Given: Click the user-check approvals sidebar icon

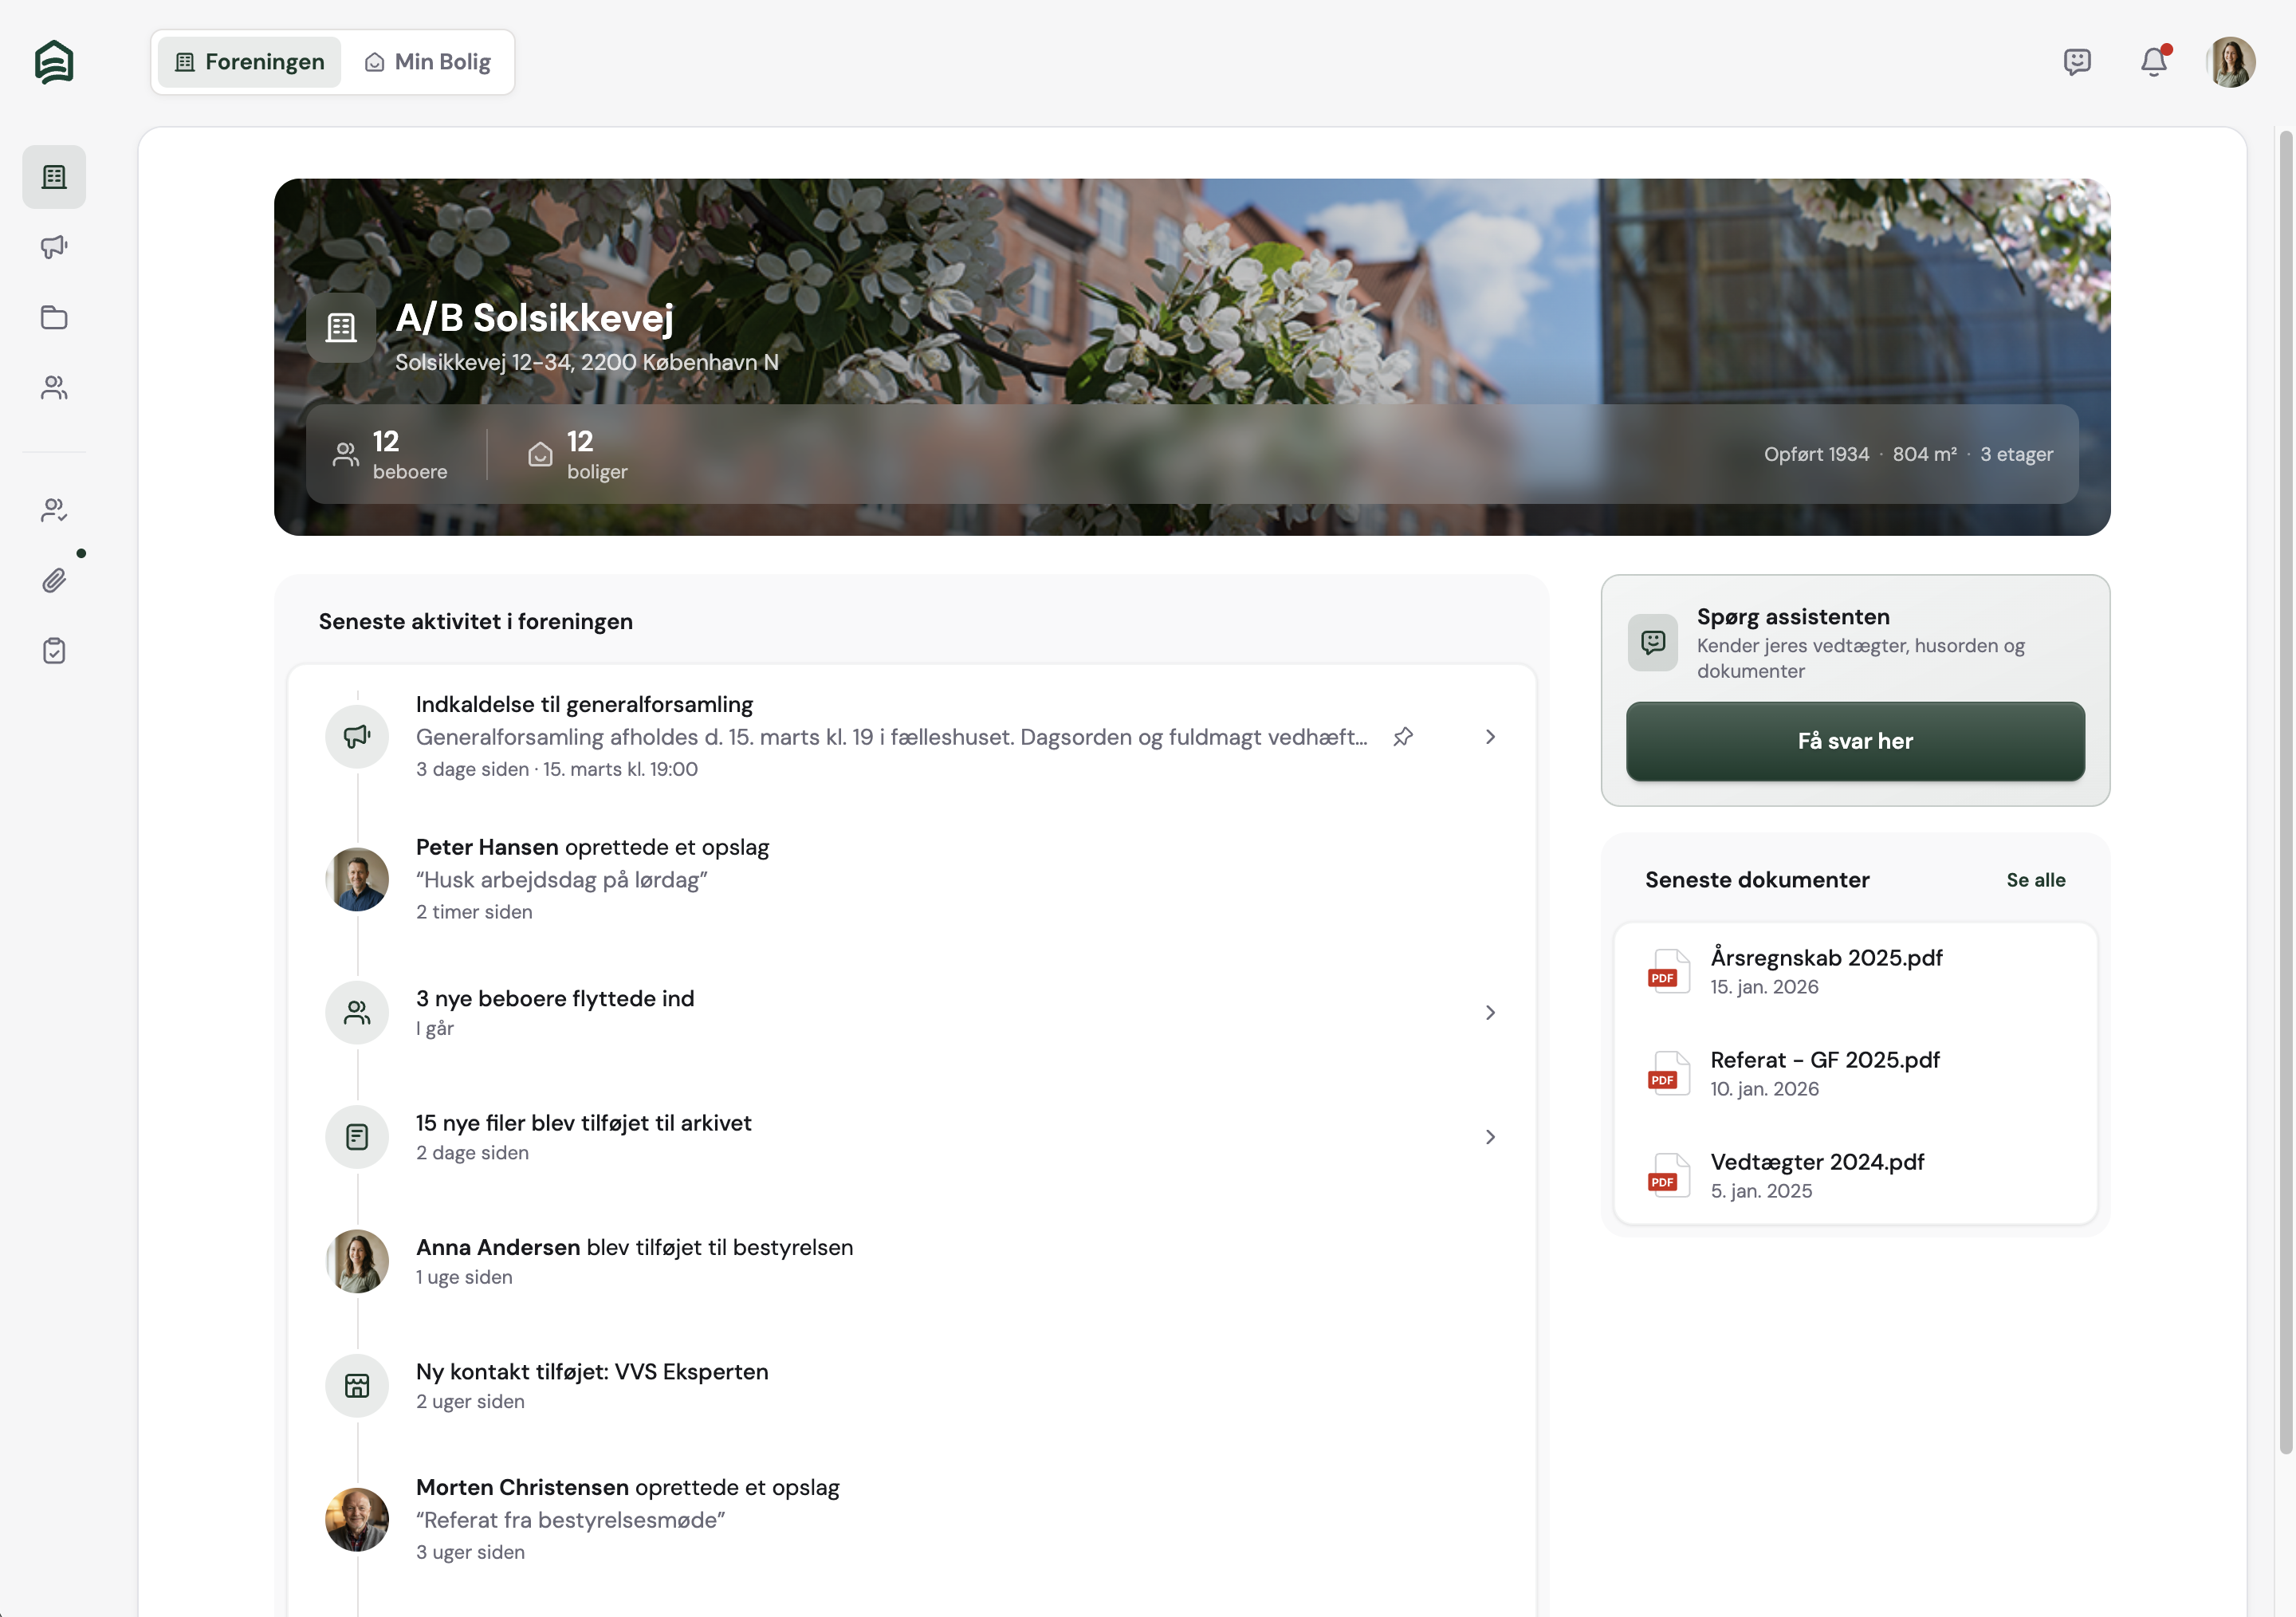Looking at the screenshot, I should tap(54, 511).
